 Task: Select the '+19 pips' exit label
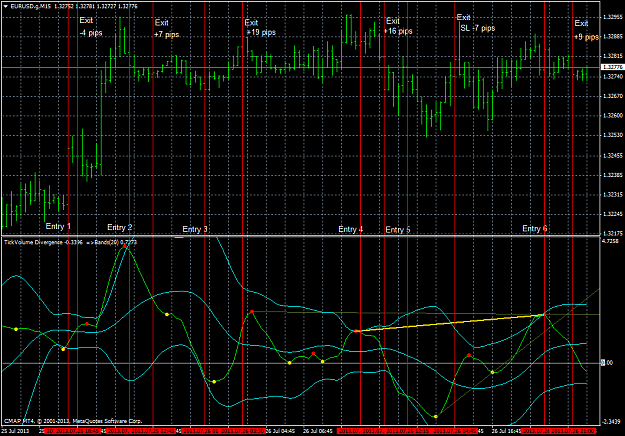261,32
